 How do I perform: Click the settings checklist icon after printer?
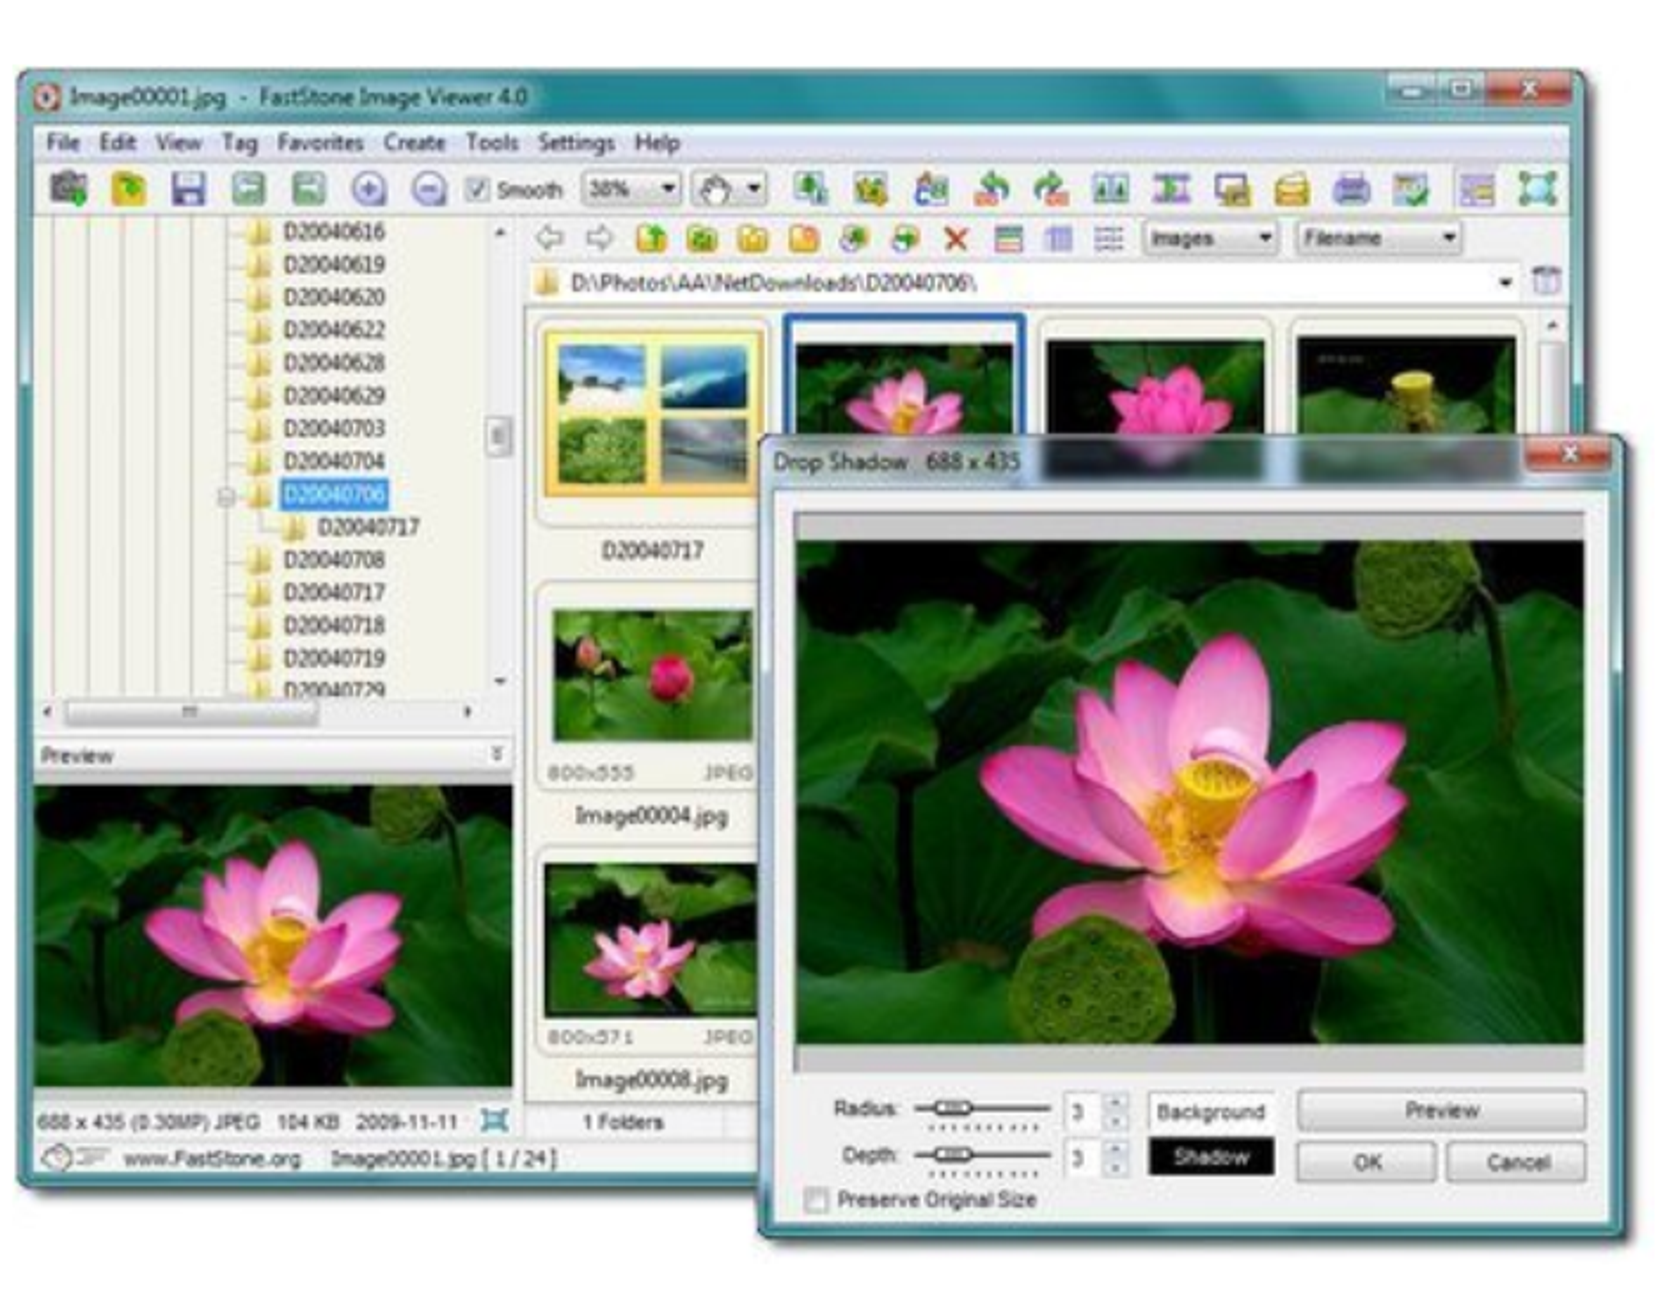click(x=1411, y=188)
